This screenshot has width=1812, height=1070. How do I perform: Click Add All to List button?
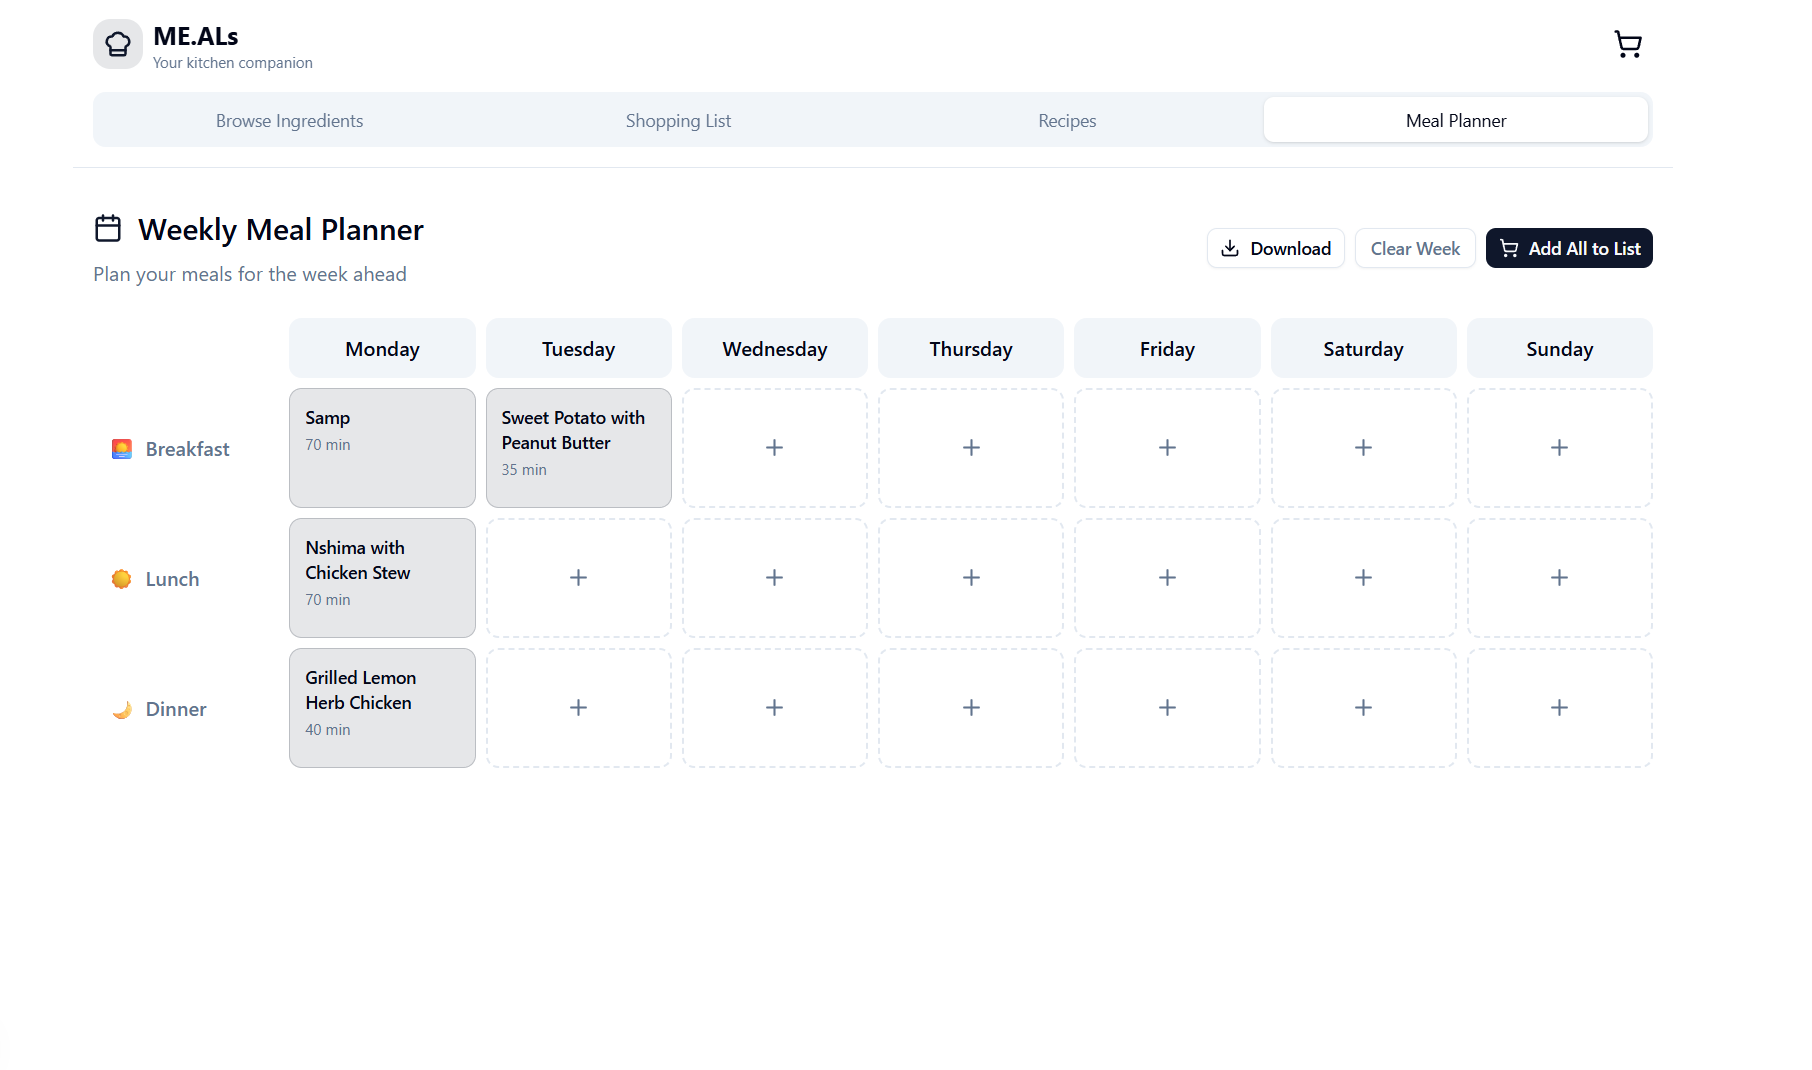1568,248
